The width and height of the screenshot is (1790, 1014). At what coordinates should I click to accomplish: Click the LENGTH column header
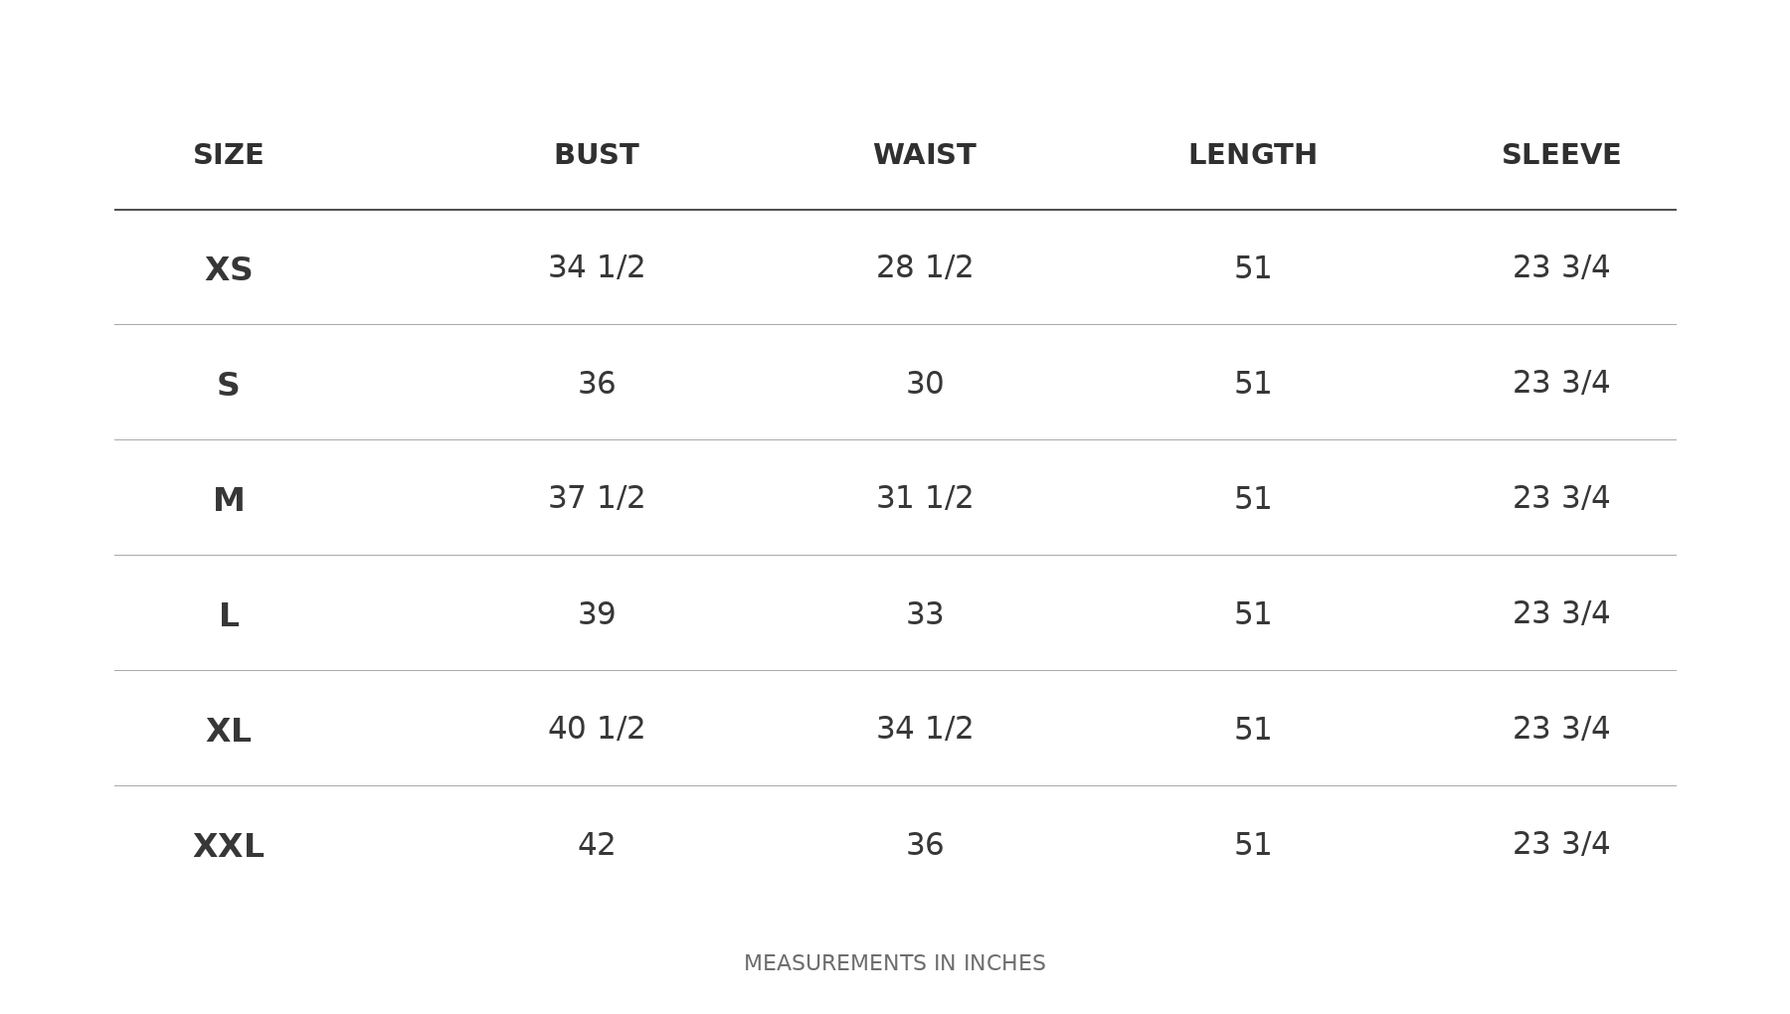click(x=1252, y=155)
